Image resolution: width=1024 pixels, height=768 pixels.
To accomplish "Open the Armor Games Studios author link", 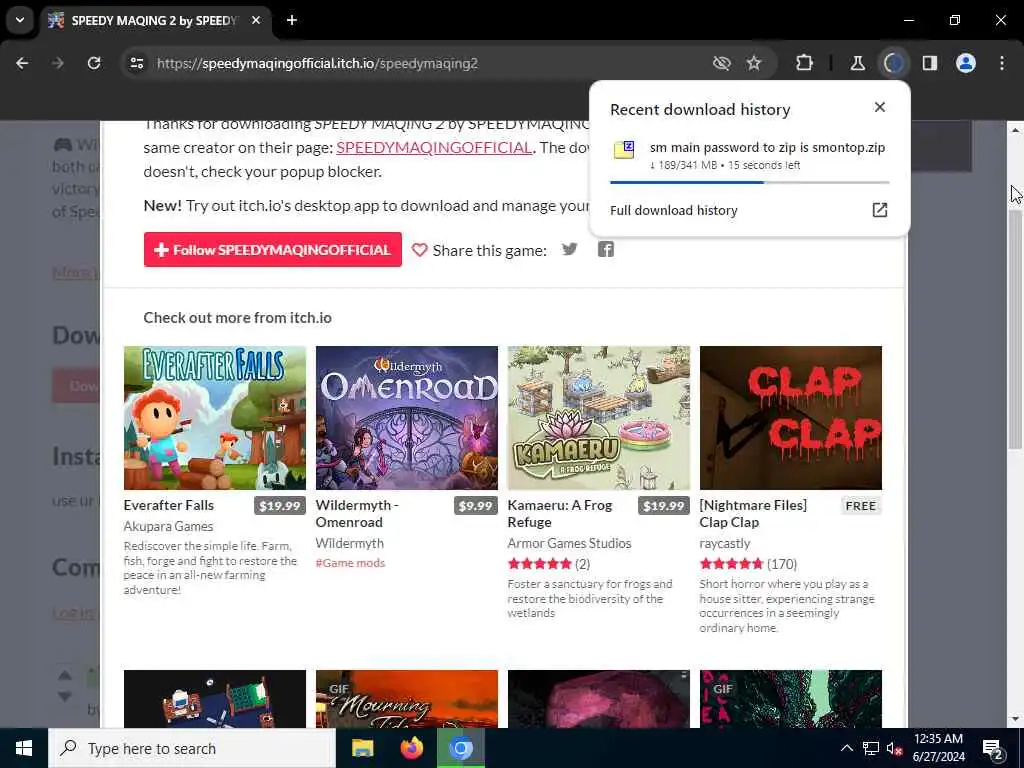I will [569, 543].
